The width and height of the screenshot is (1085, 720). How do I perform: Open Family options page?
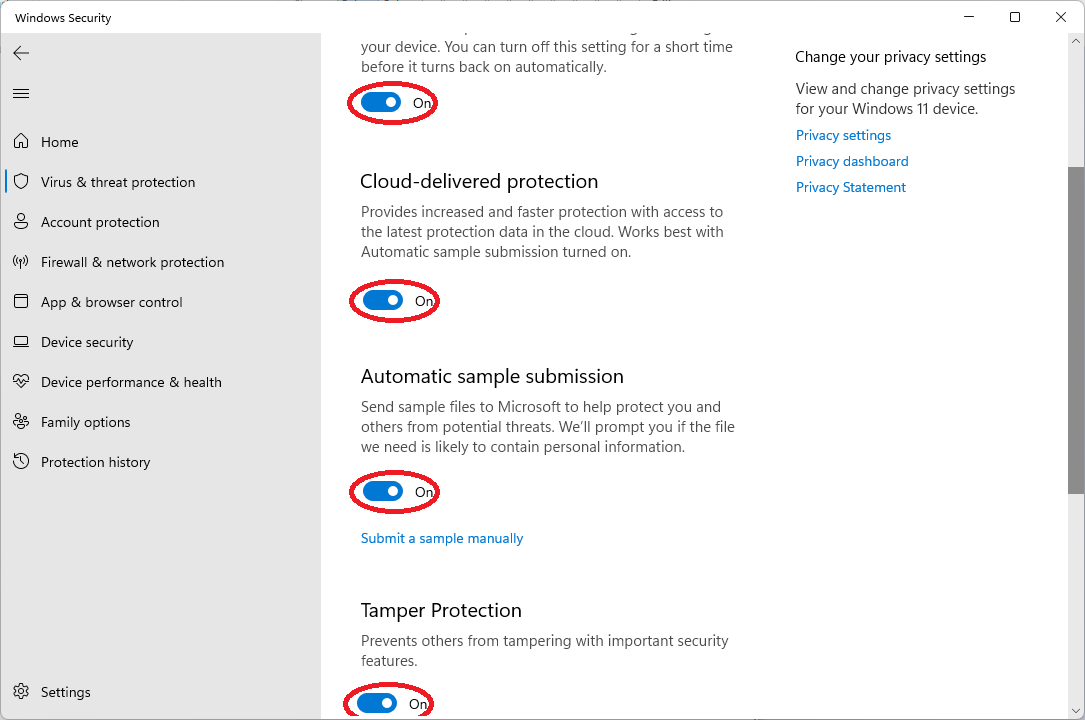click(85, 422)
